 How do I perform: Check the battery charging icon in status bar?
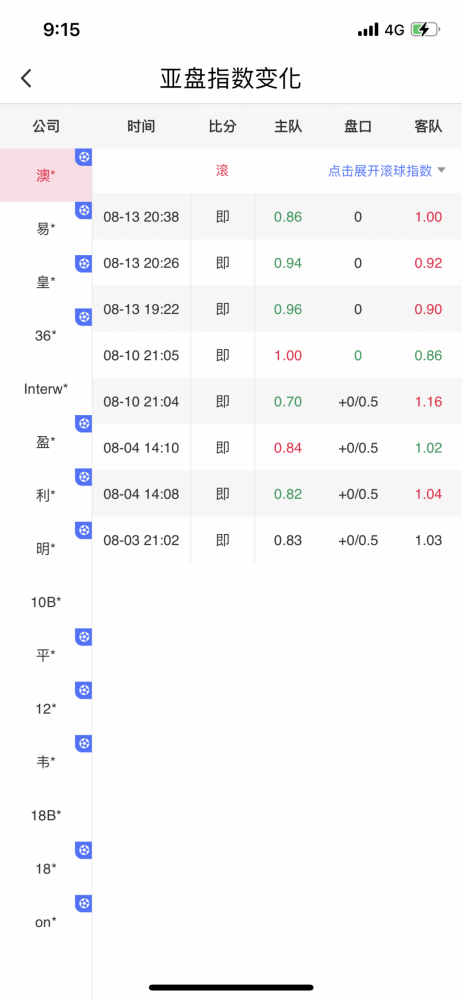point(424,29)
